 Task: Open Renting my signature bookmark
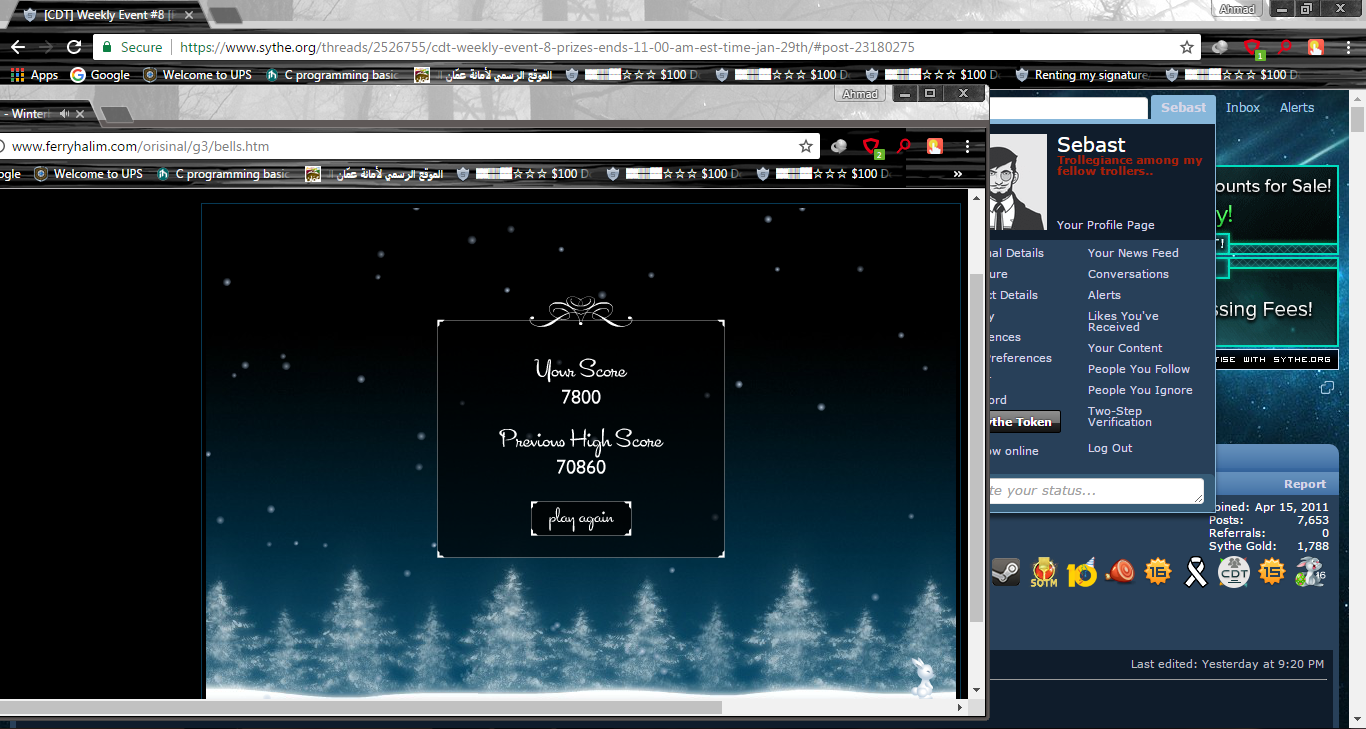coord(1081,75)
